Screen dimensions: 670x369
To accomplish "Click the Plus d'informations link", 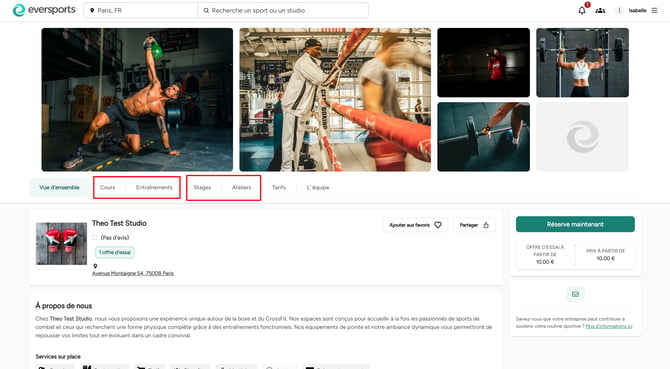I will 608,326.
